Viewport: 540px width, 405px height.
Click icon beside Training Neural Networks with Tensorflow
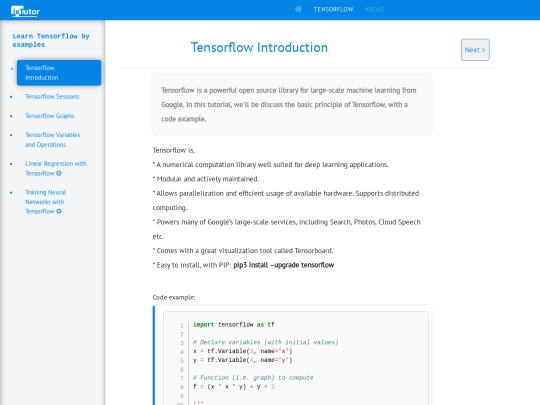pyautogui.click(x=59, y=211)
